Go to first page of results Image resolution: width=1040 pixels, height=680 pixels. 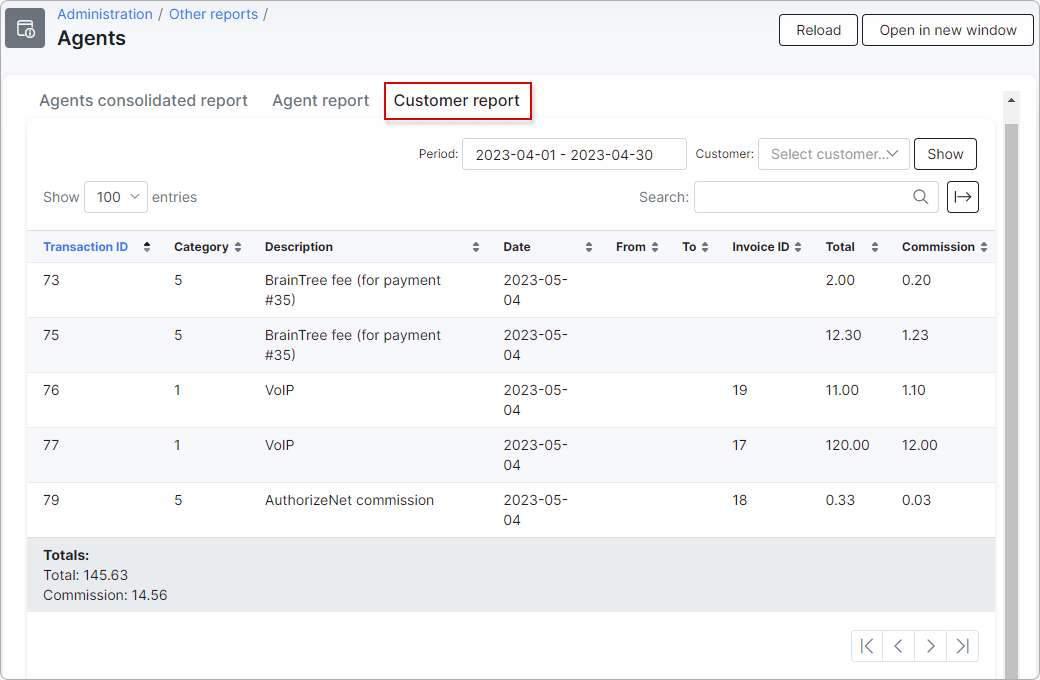[867, 646]
